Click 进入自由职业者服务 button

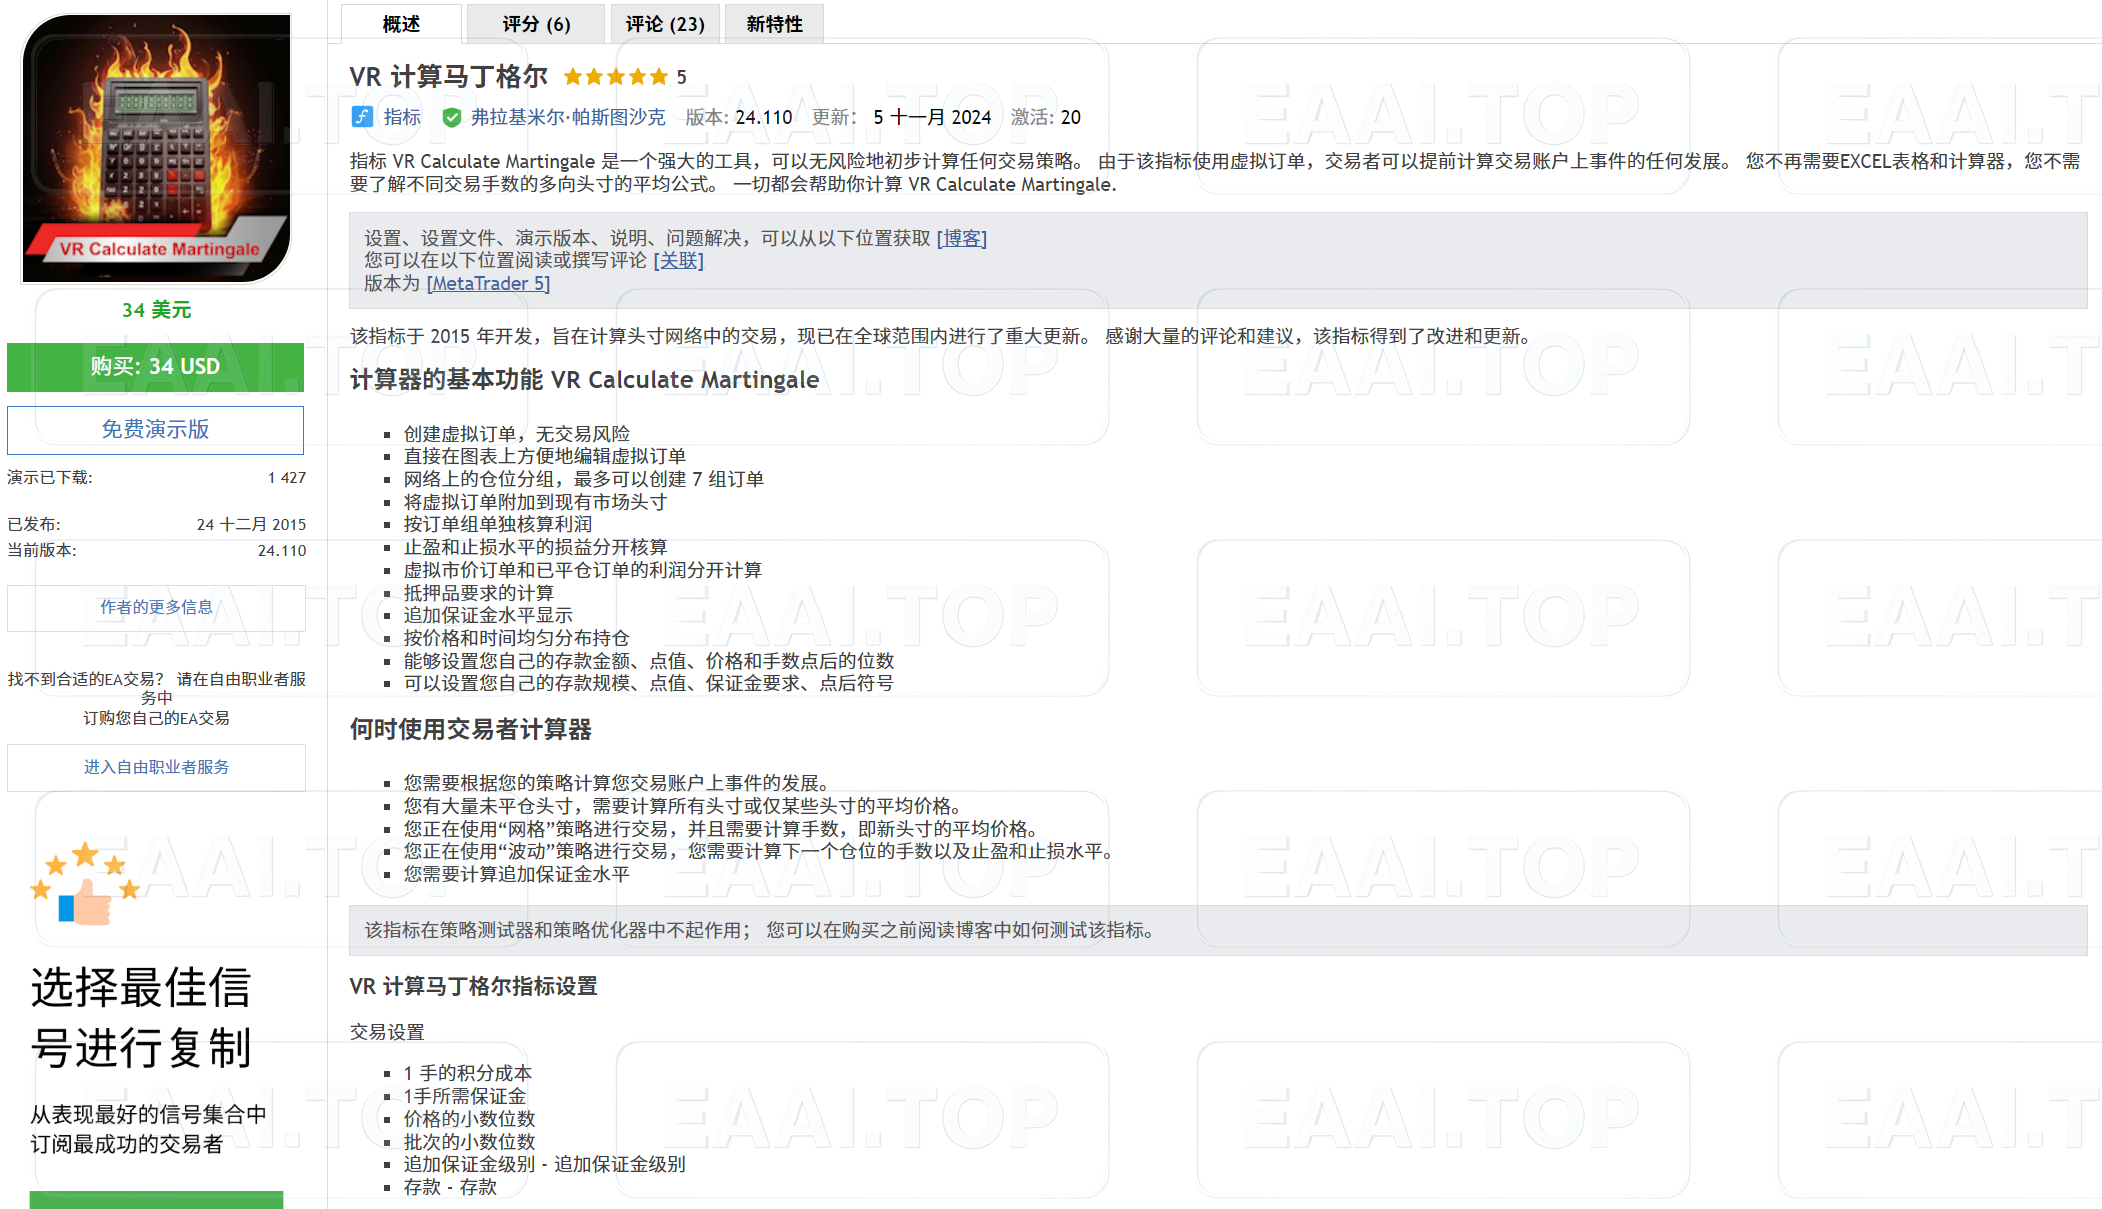(x=155, y=767)
